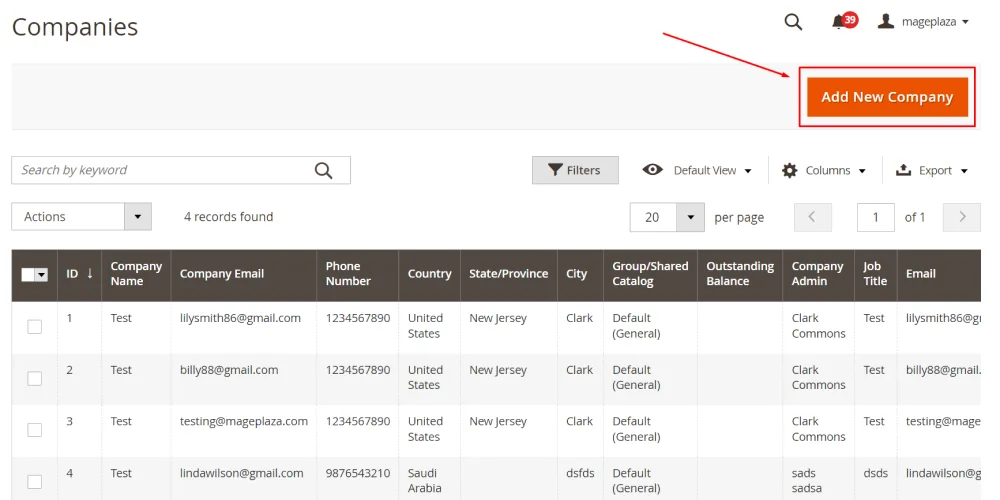Click the Export upload icon
Viewport: 1000px width, 500px height.
click(x=903, y=170)
